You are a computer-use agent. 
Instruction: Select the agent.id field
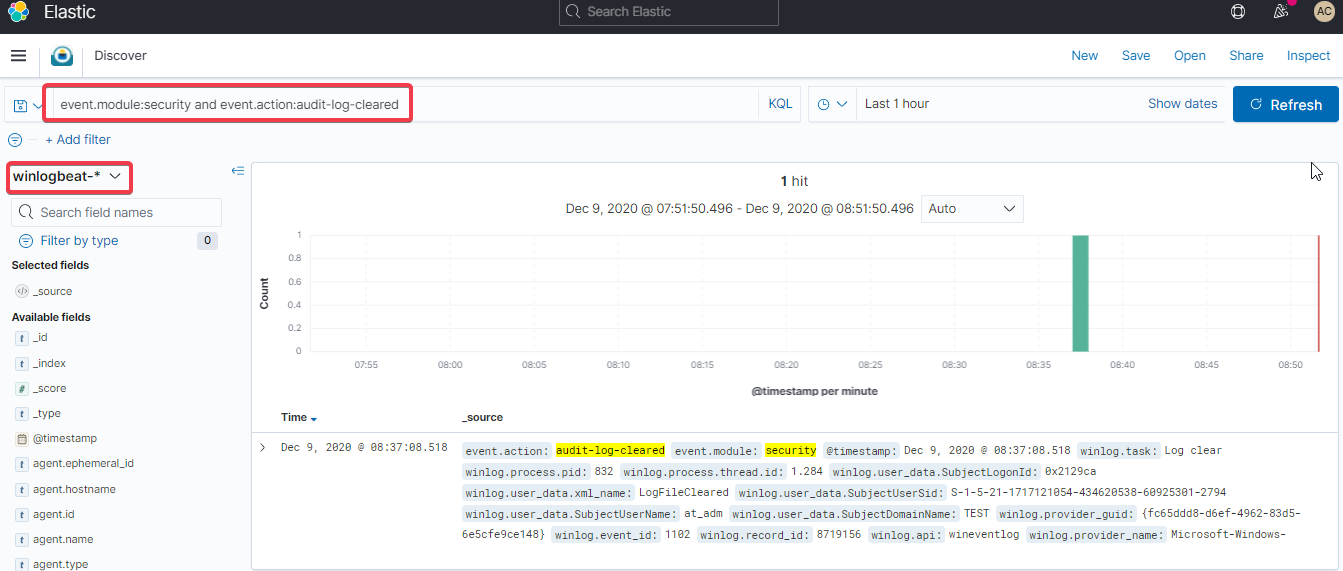coord(55,514)
